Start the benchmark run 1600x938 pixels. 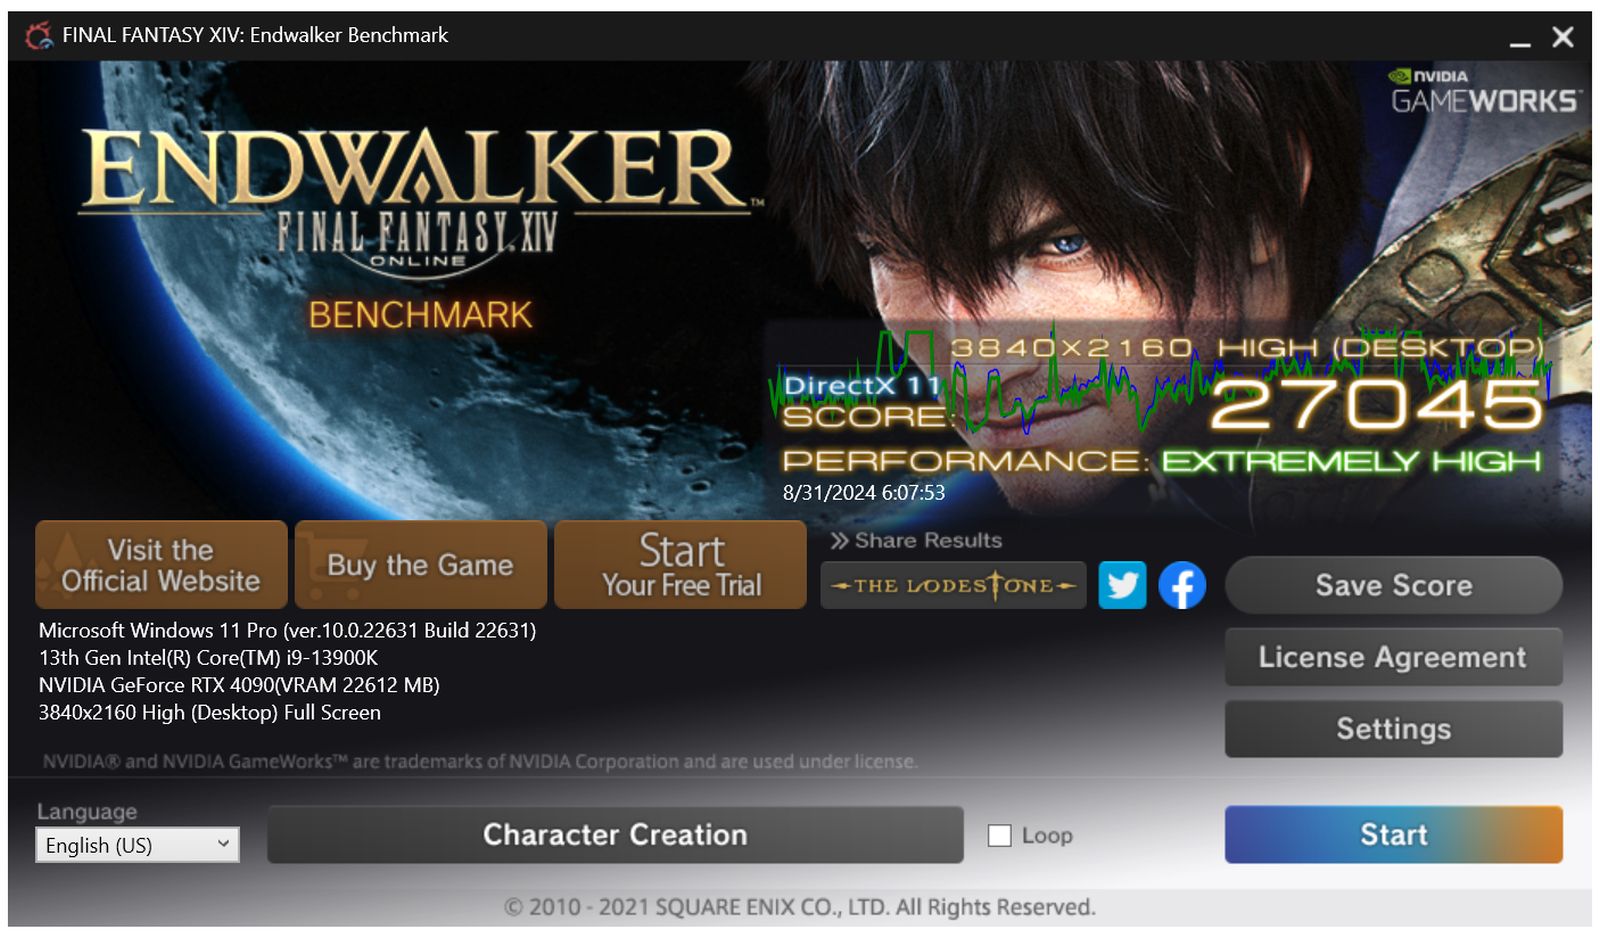[1393, 835]
